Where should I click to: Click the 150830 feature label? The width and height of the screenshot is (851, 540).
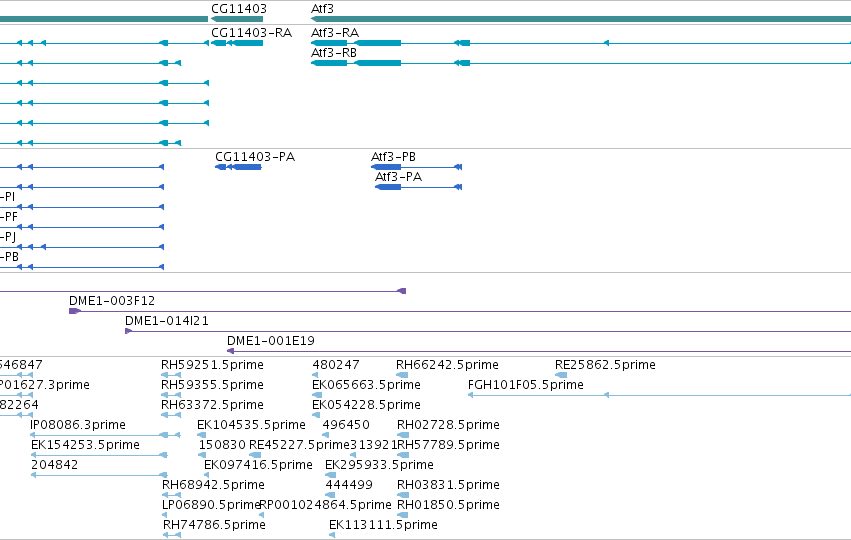coord(222,445)
